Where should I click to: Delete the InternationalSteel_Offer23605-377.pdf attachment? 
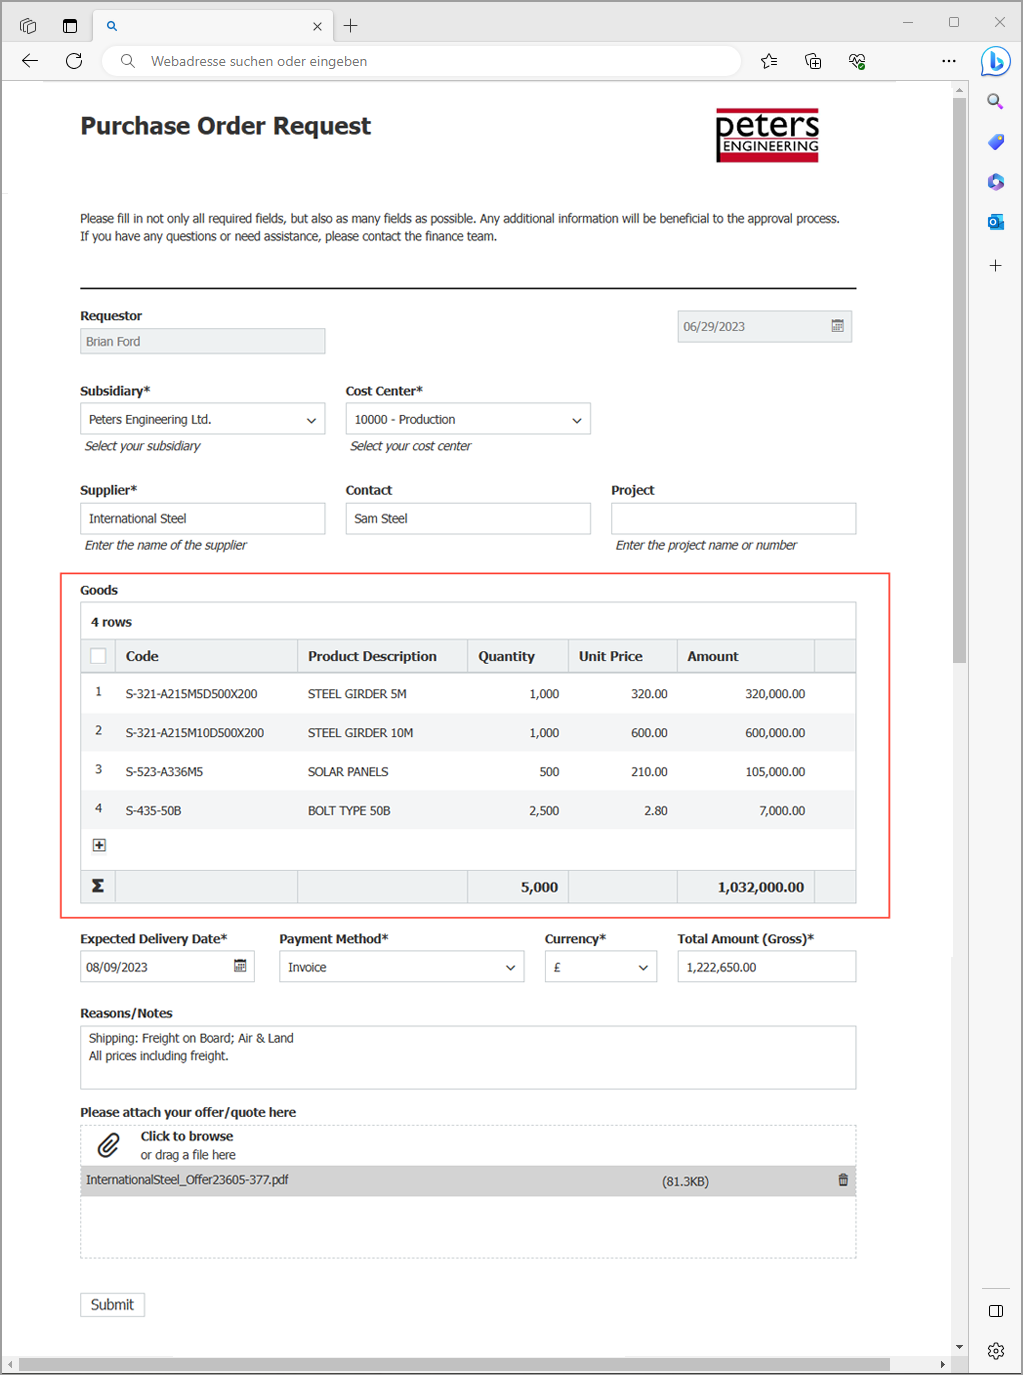[843, 1180]
